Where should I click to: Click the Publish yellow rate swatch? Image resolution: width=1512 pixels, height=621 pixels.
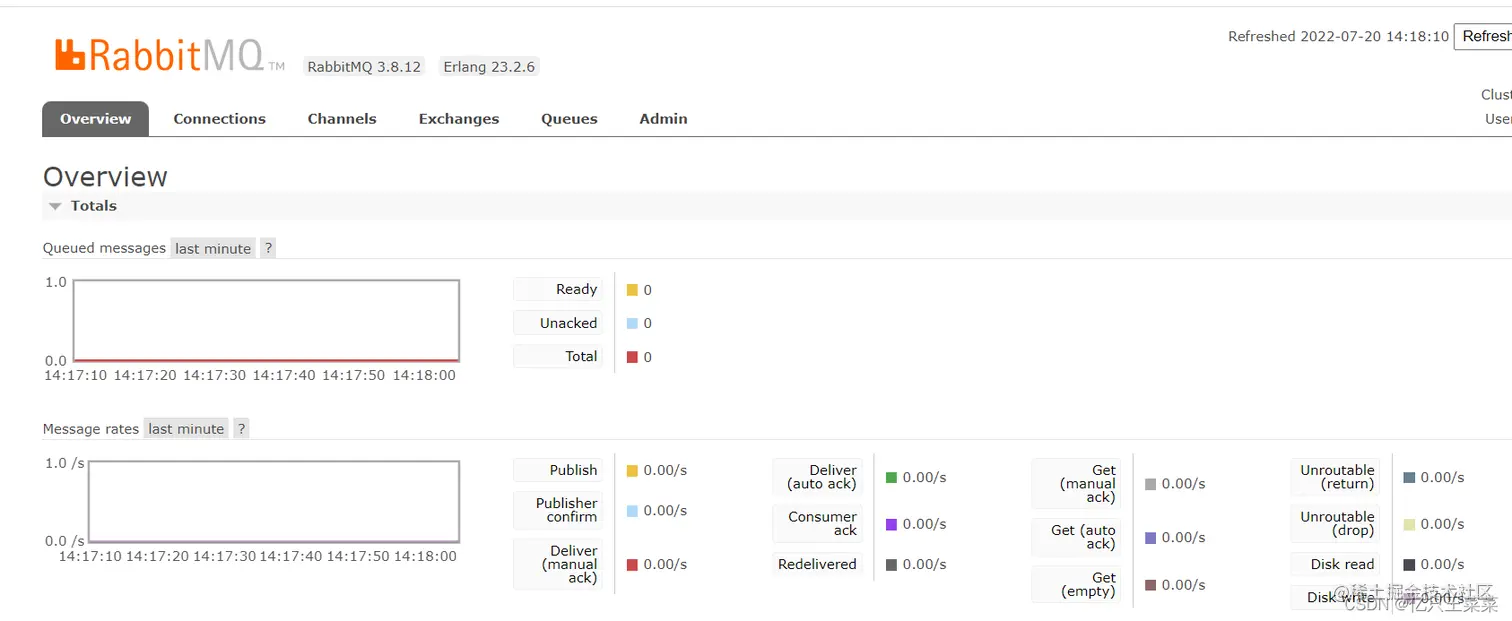[x=632, y=470]
